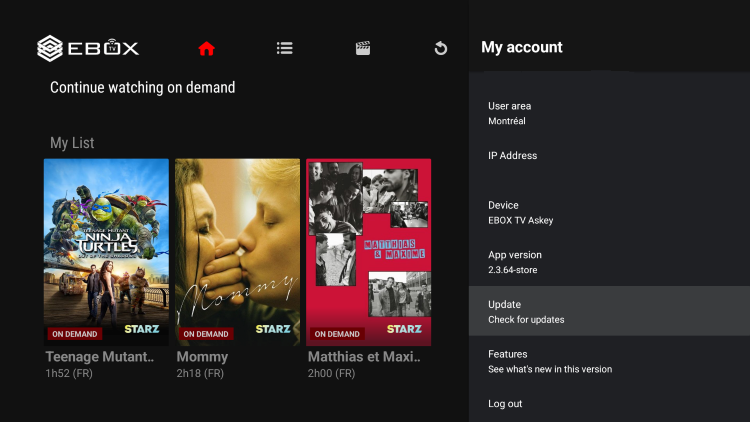
Task: Open the clapperboard on-demand movies icon
Action: [363, 48]
